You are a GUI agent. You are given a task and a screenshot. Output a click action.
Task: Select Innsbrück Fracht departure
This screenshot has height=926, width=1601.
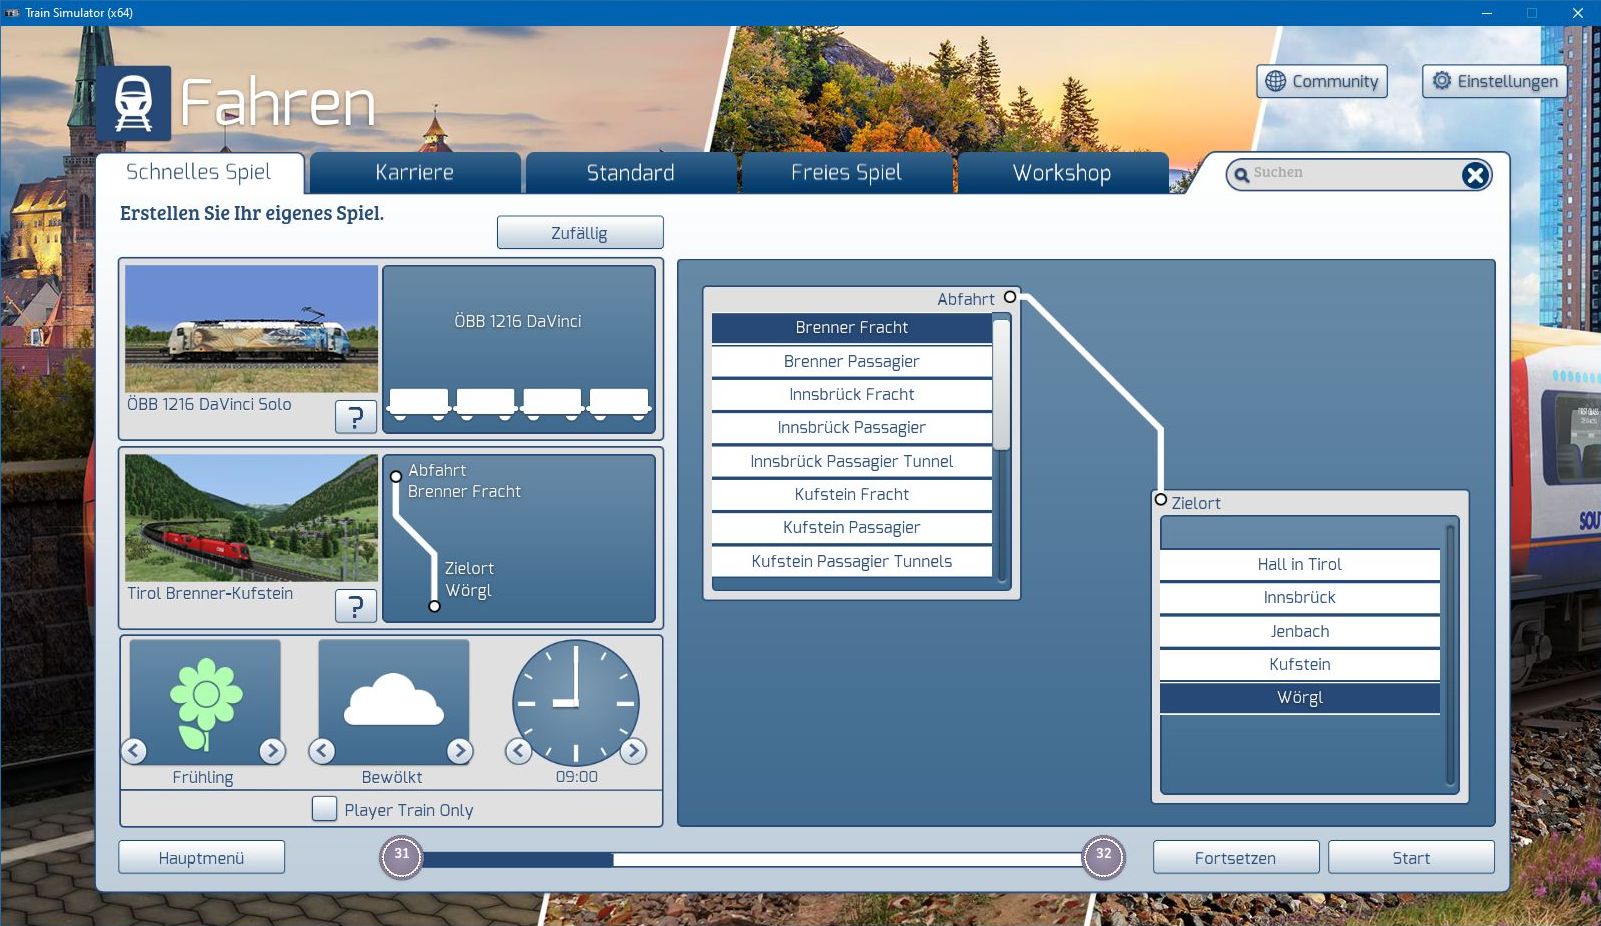point(852,395)
